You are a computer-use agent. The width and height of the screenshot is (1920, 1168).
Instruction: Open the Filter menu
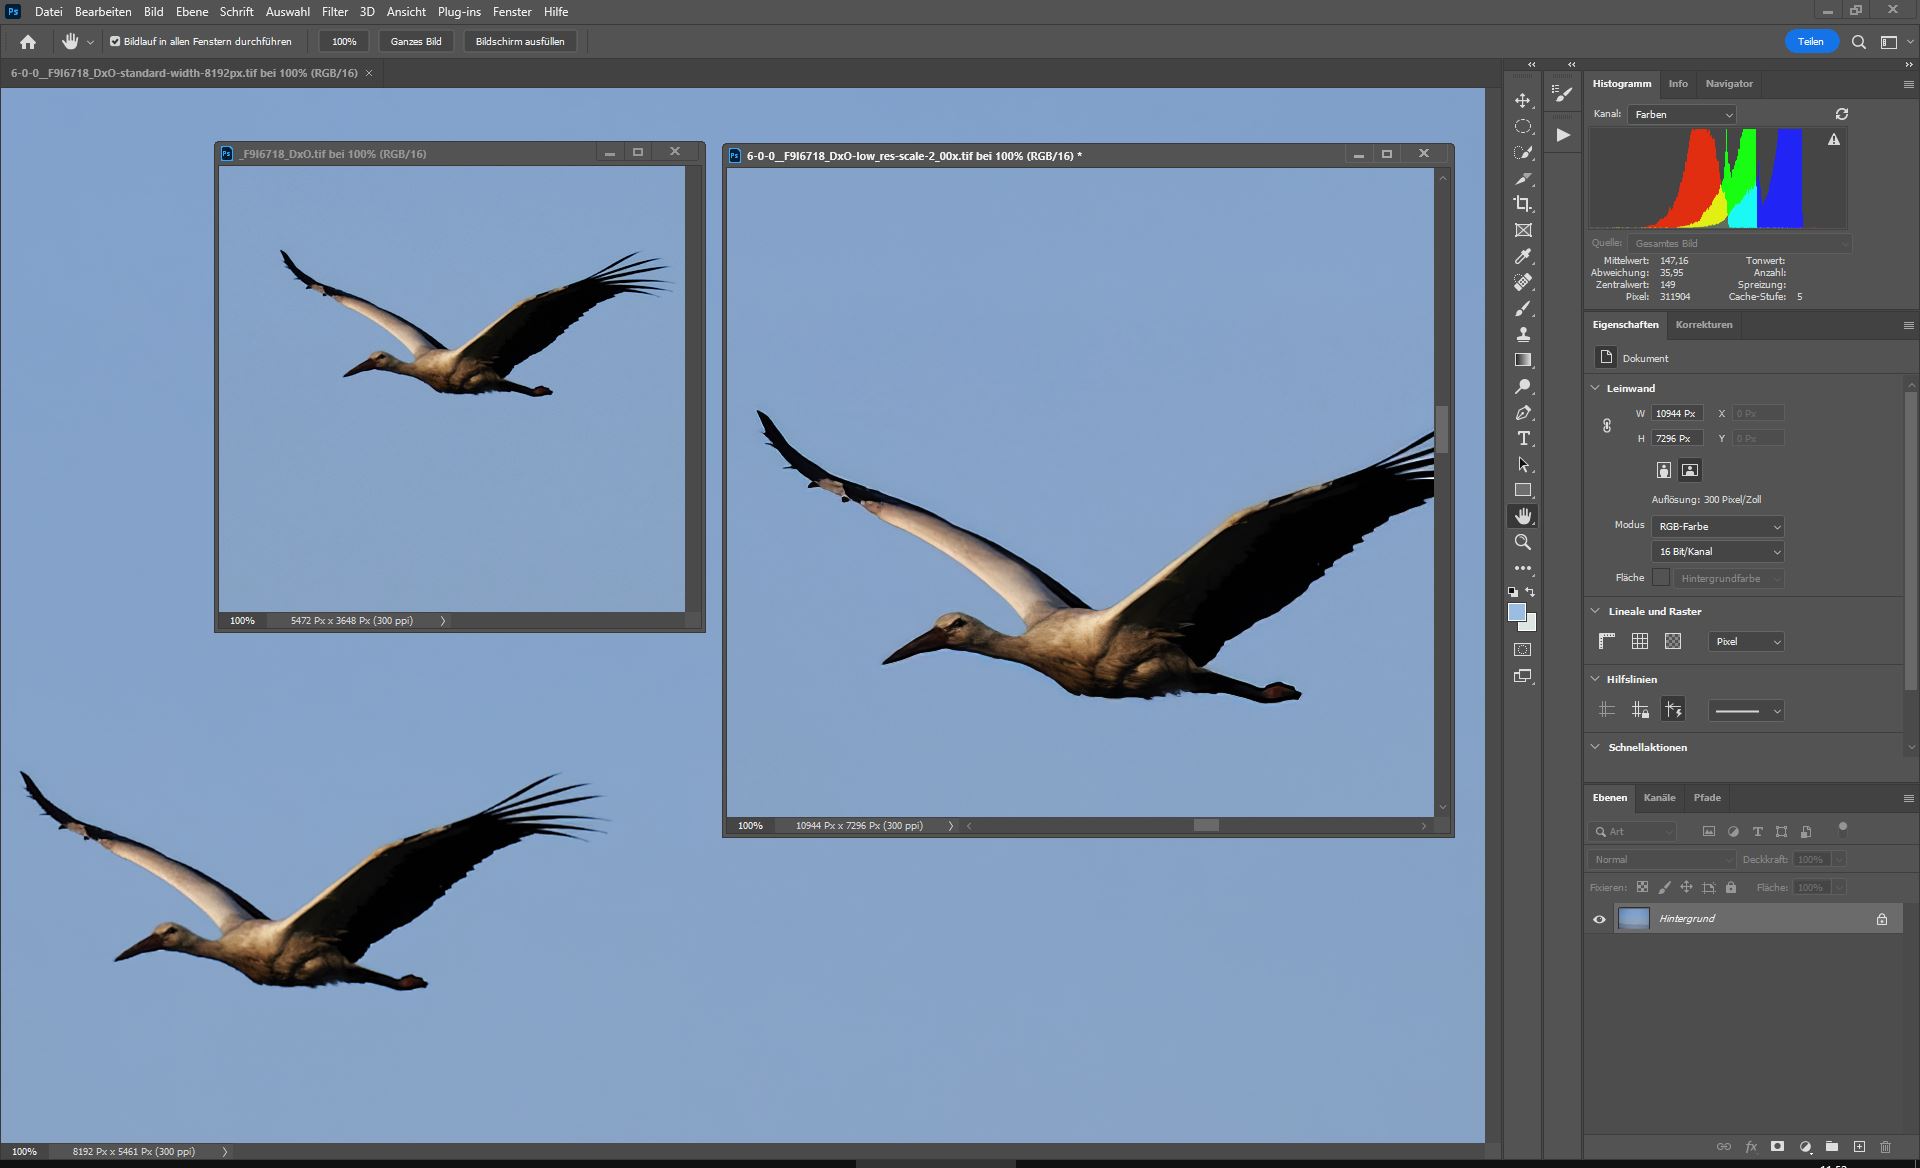coord(334,12)
